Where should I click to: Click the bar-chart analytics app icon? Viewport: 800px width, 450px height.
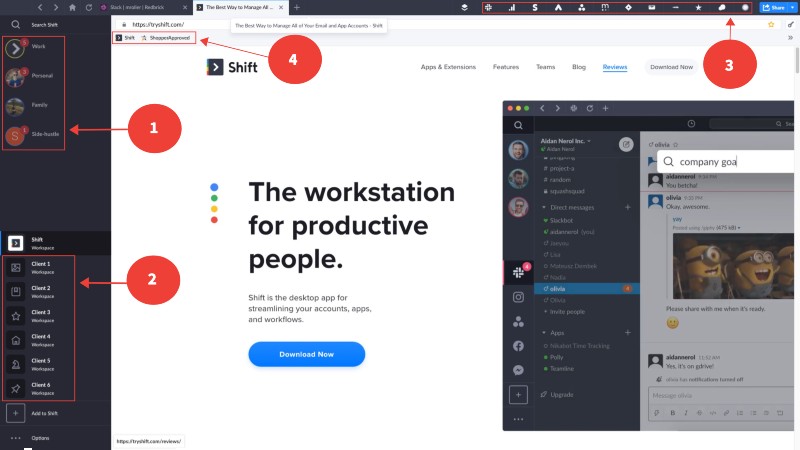click(x=512, y=8)
